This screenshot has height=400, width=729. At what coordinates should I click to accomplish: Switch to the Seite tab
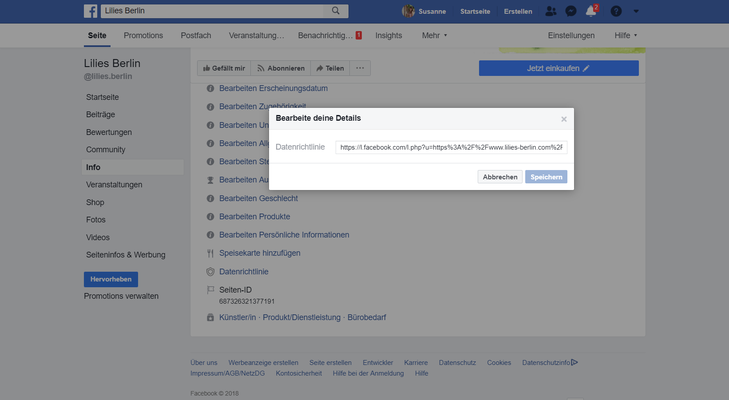pos(97,35)
